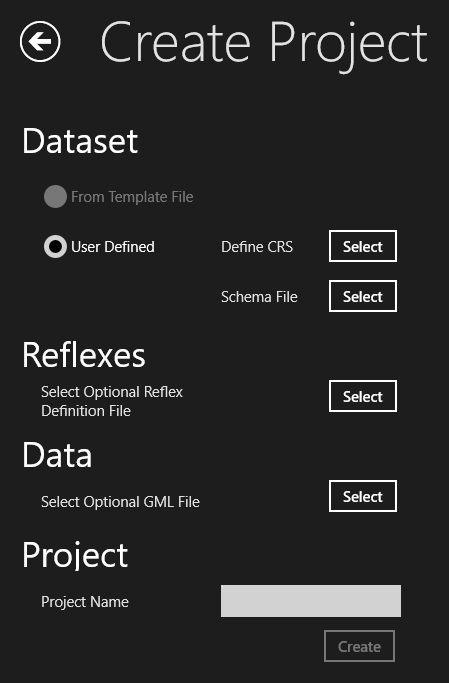Viewport: 449px width, 683px height.
Task: Click the Define CRS label
Action: (x=257, y=247)
